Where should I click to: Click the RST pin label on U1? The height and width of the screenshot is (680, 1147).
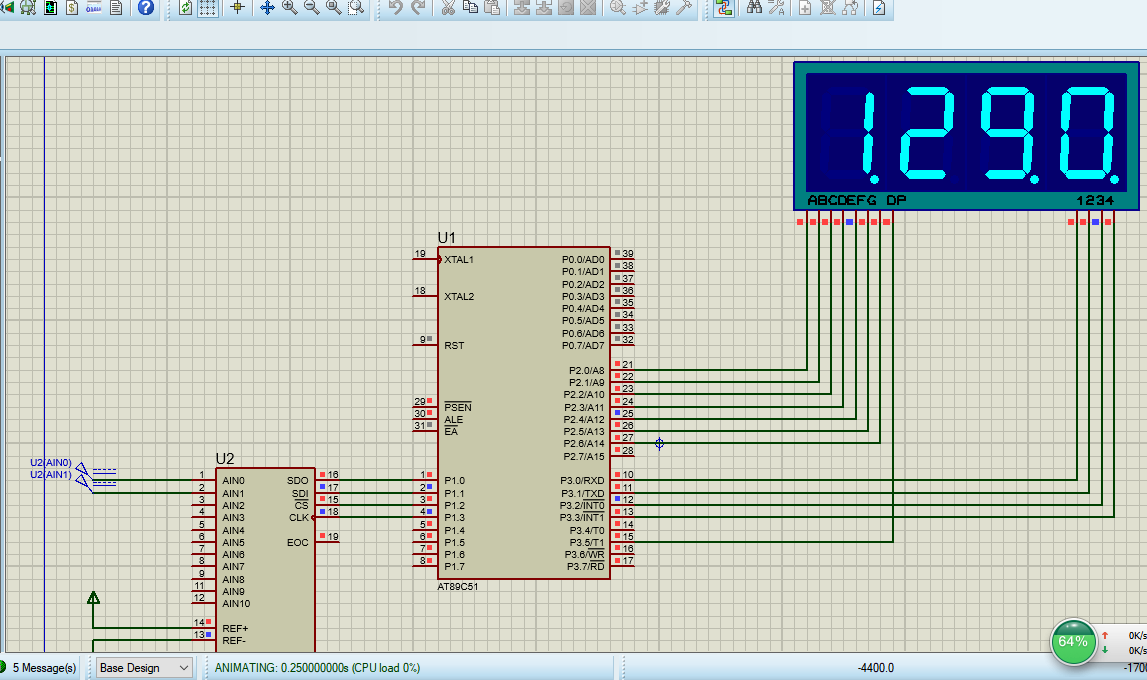coord(454,345)
